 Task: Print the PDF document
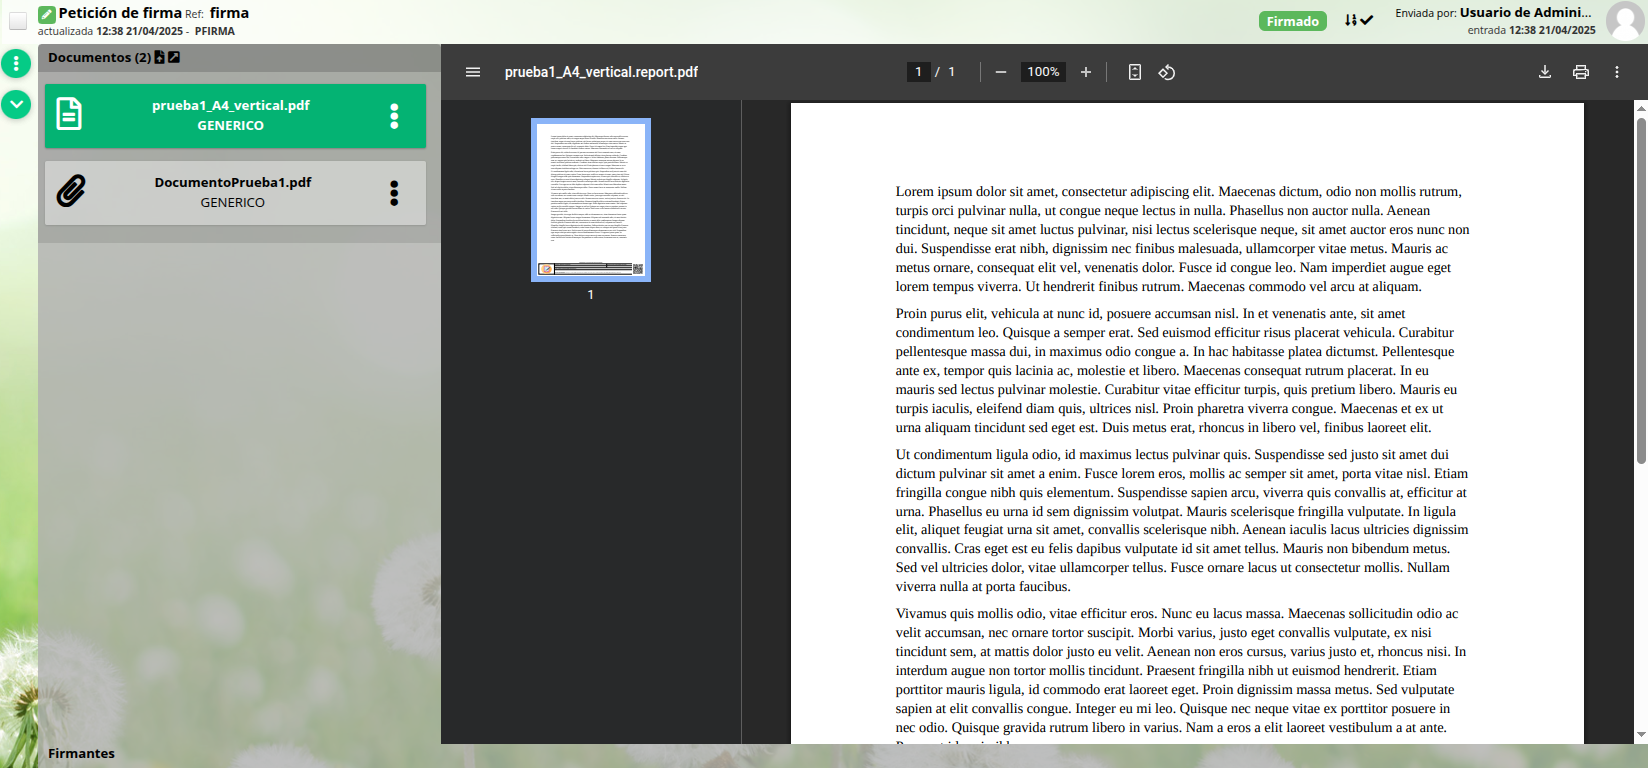point(1580,72)
